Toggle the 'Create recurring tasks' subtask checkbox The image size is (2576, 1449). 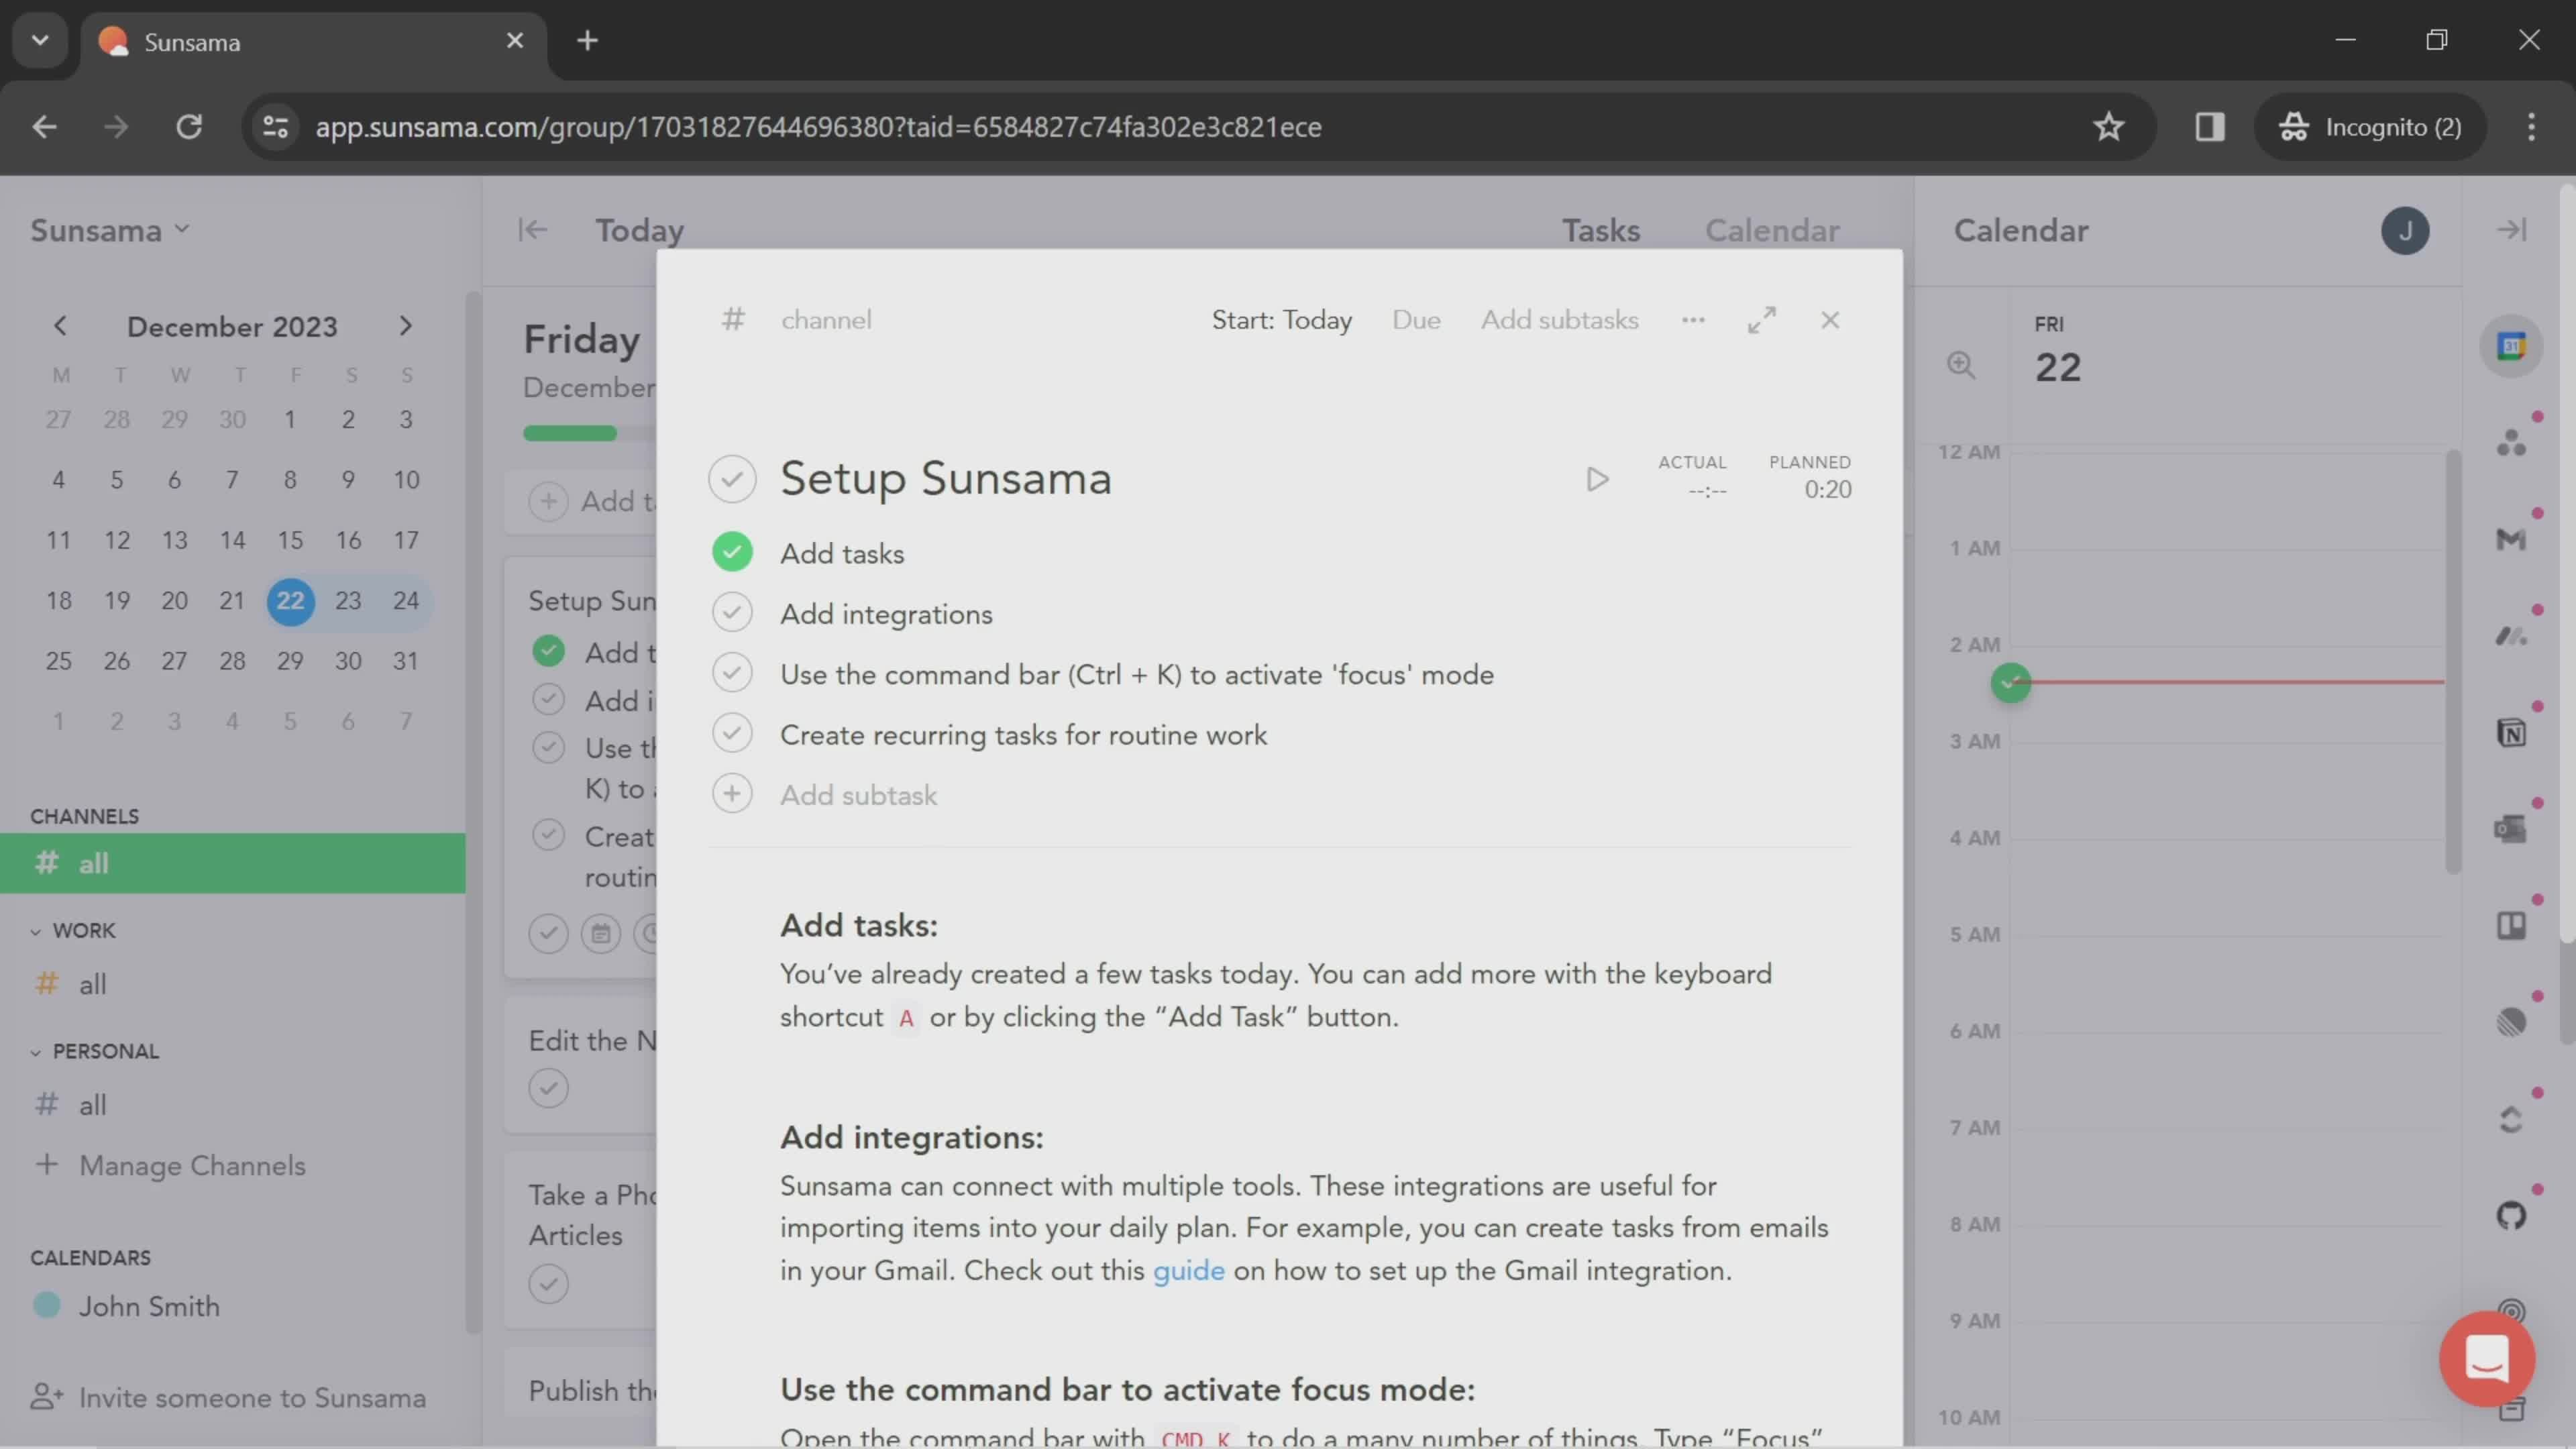733,735
